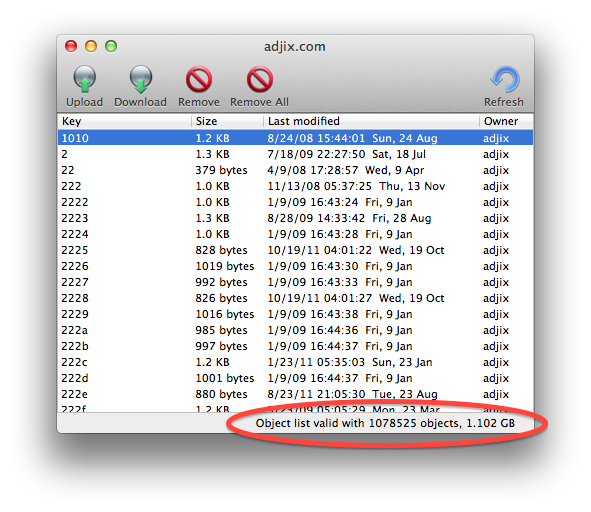Click date 10/19/11 04:01:27 Wed, 19 Oct
The height and width of the screenshot is (512, 591).
356,298
